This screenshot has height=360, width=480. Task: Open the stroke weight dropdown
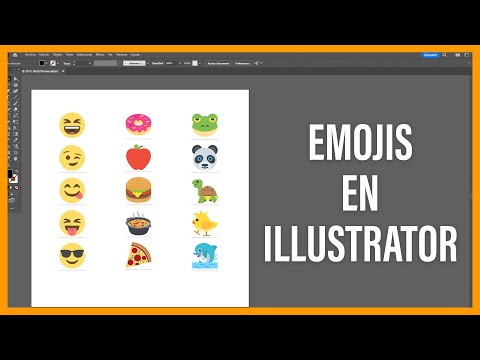tap(90, 63)
